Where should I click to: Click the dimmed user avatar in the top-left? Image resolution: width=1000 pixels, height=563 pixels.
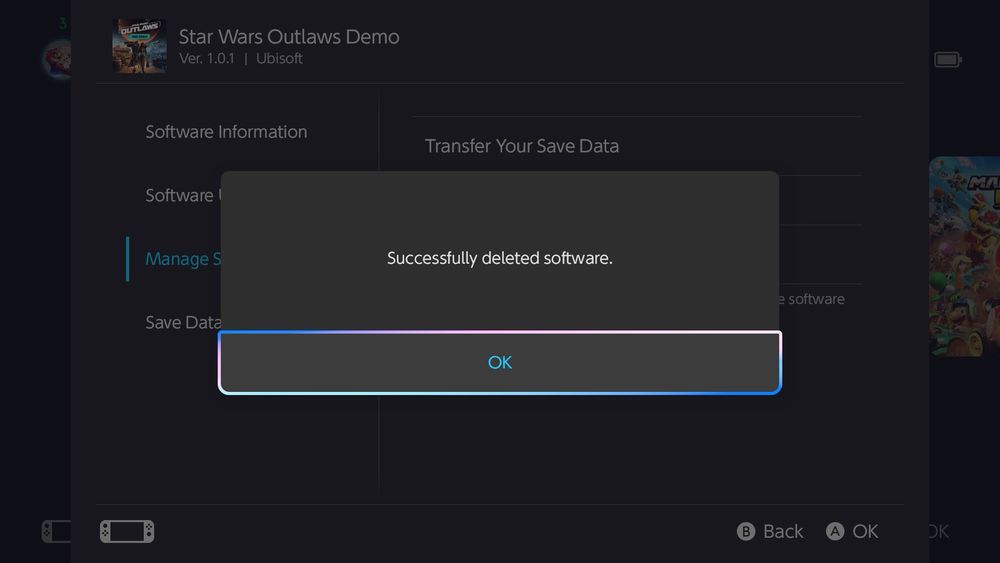coord(56,60)
